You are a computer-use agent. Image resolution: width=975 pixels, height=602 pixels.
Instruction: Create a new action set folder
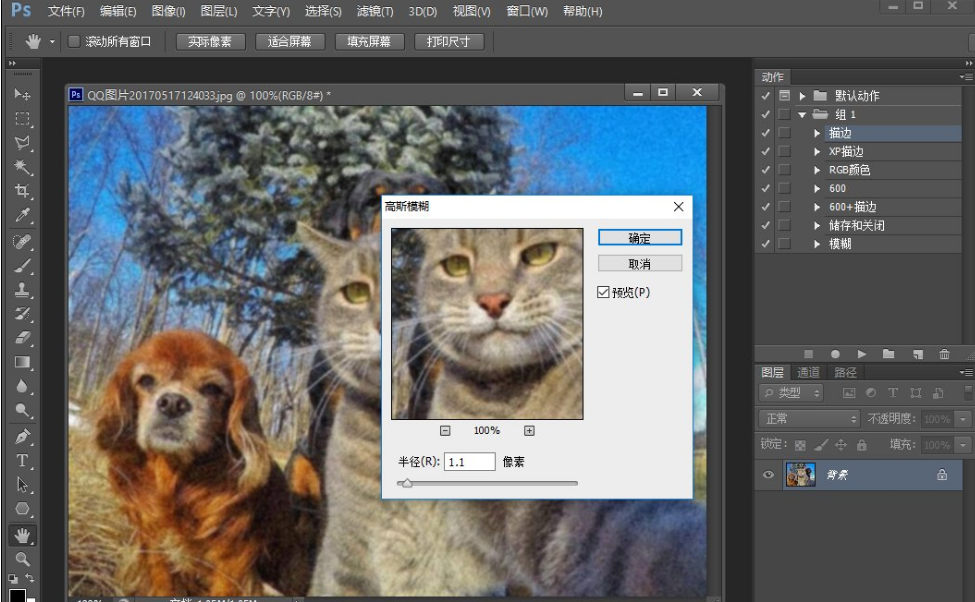[889, 354]
